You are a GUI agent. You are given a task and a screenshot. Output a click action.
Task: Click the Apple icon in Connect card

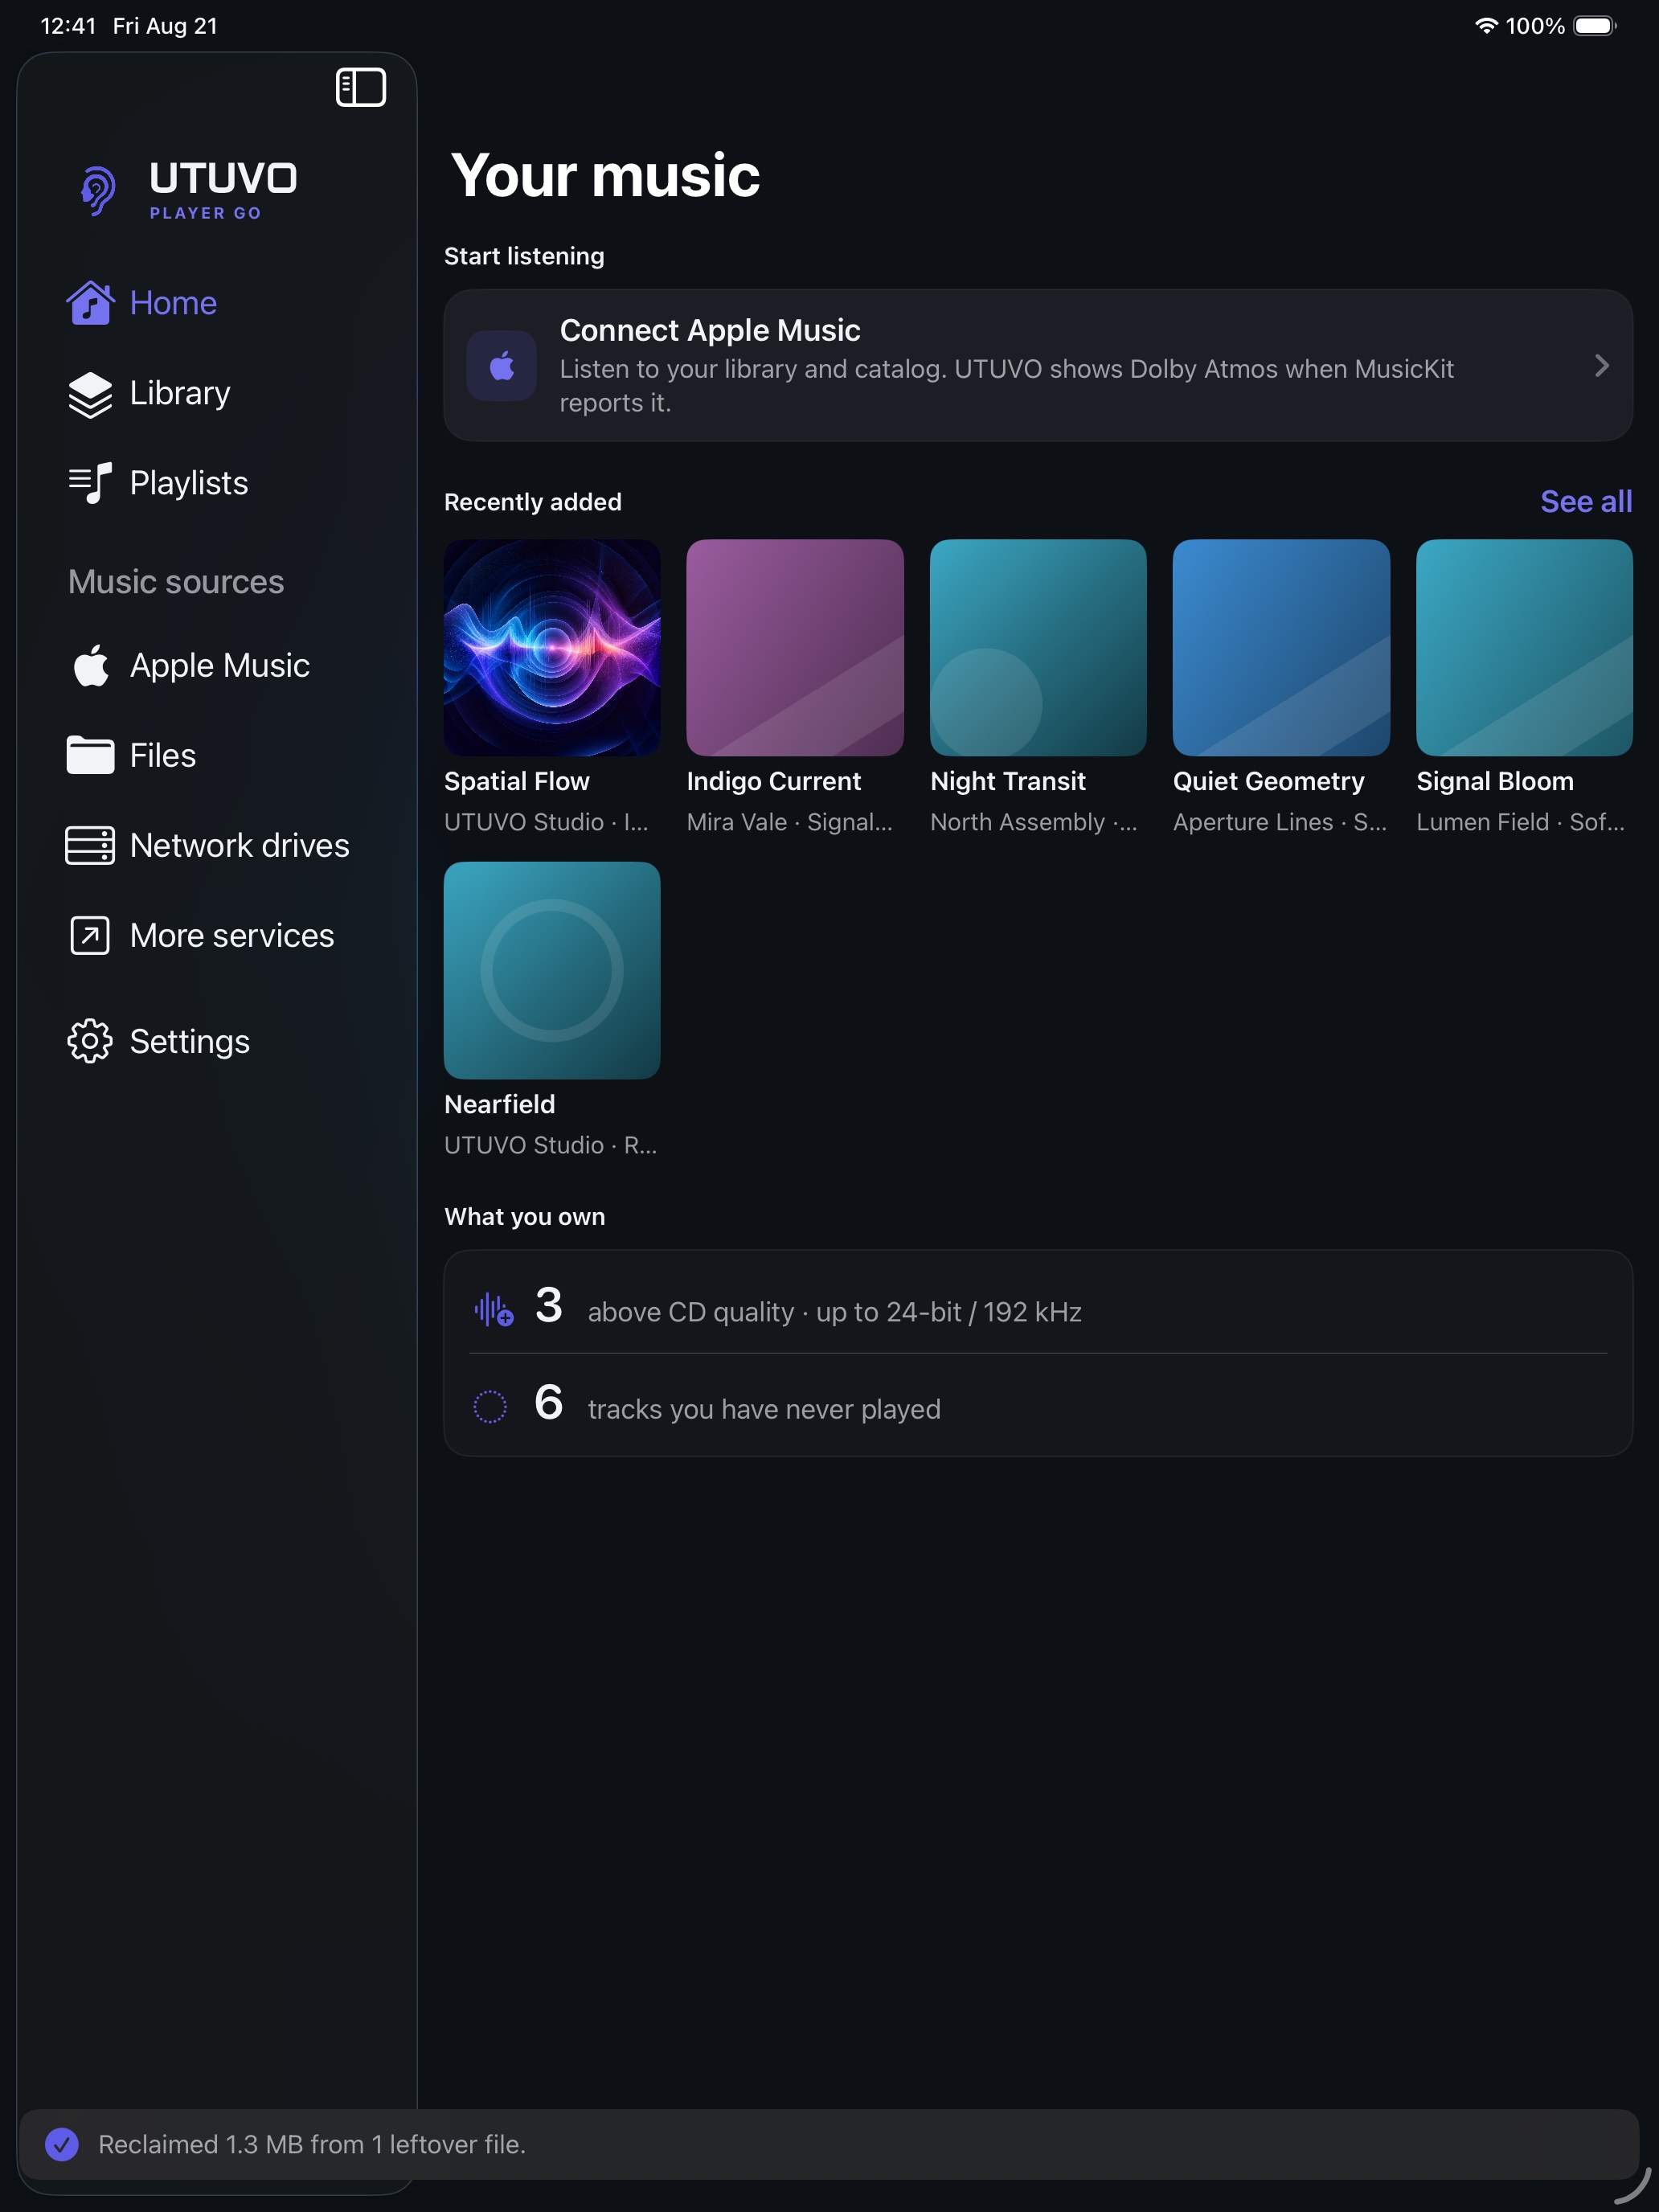coord(502,365)
